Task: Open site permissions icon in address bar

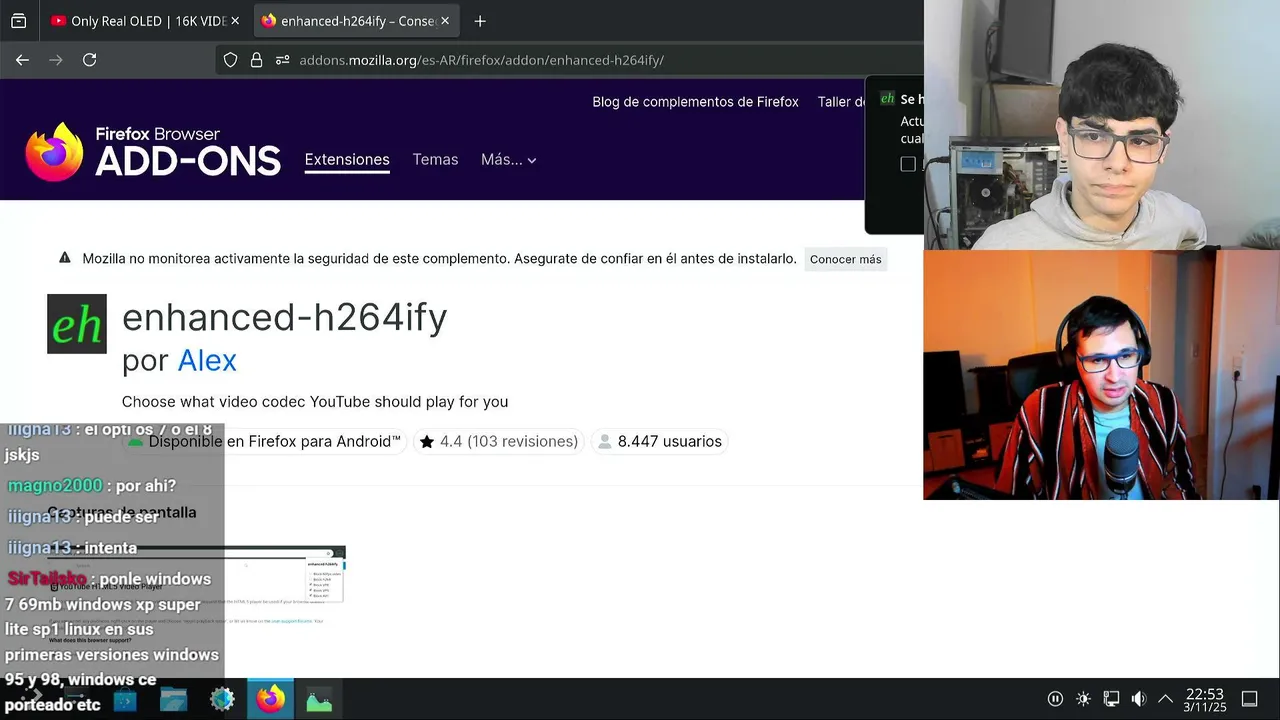Action: click(282, 60)
